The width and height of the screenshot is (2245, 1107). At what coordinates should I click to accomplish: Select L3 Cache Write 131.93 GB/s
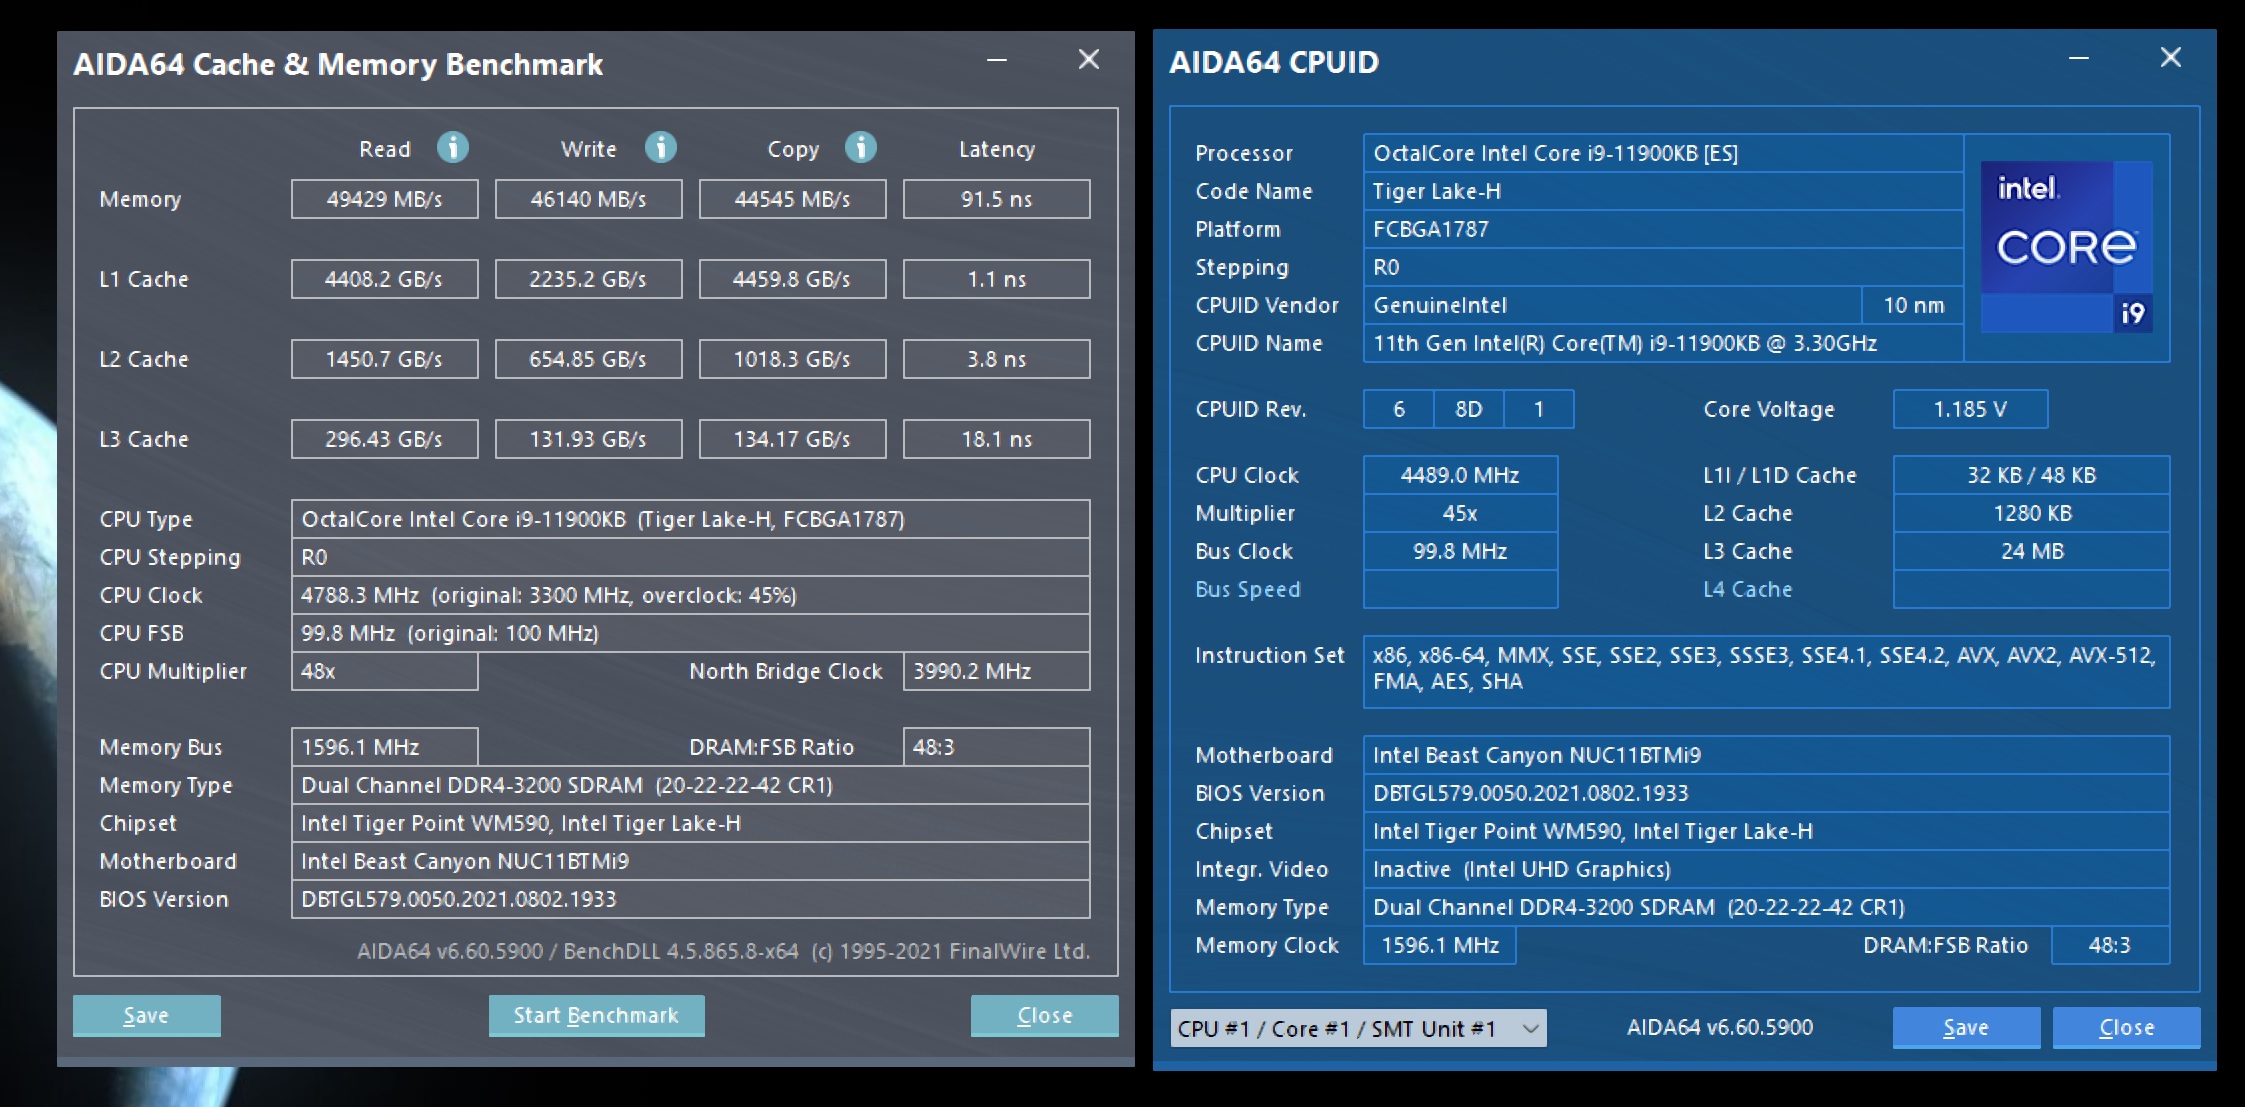588,439
